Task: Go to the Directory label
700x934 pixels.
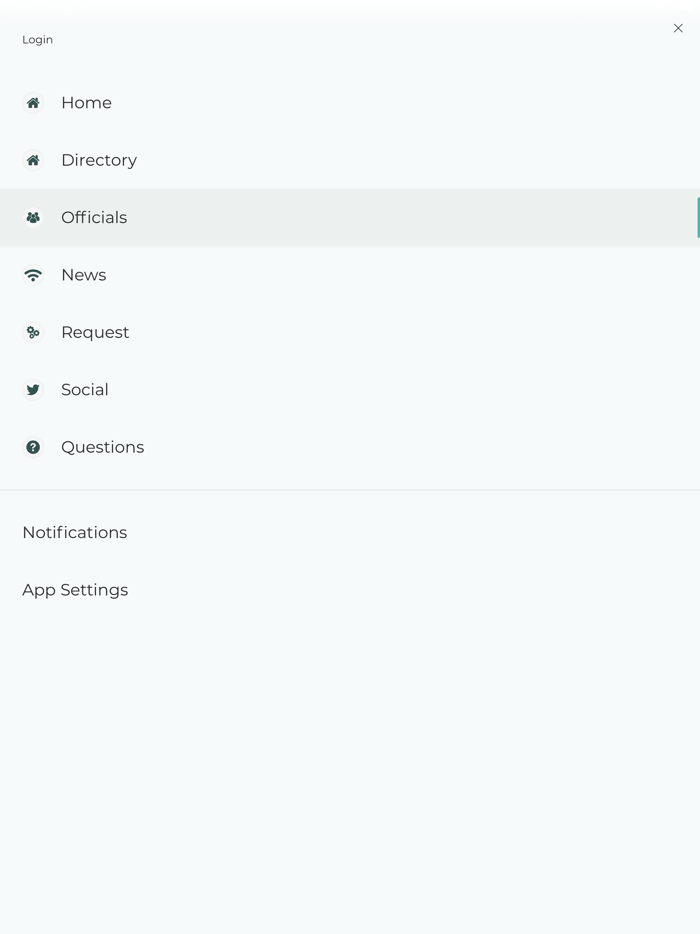Action: (x=99, y=160)
